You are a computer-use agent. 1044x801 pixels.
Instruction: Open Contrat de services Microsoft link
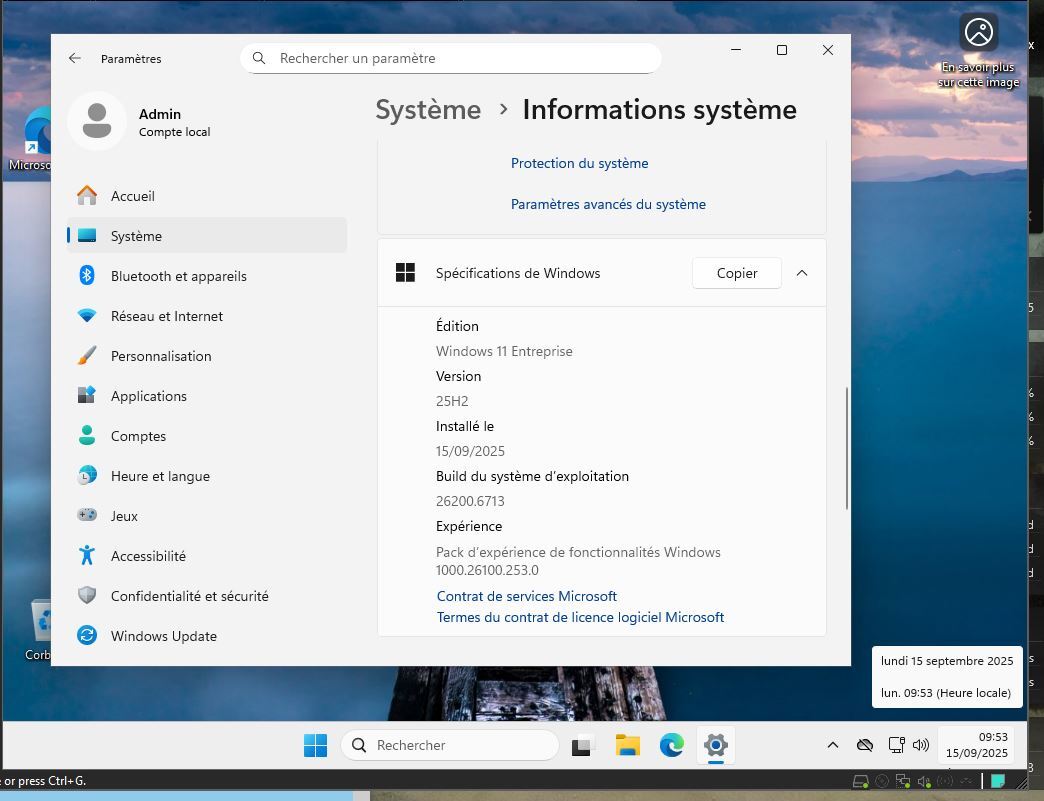coord(526,596)
